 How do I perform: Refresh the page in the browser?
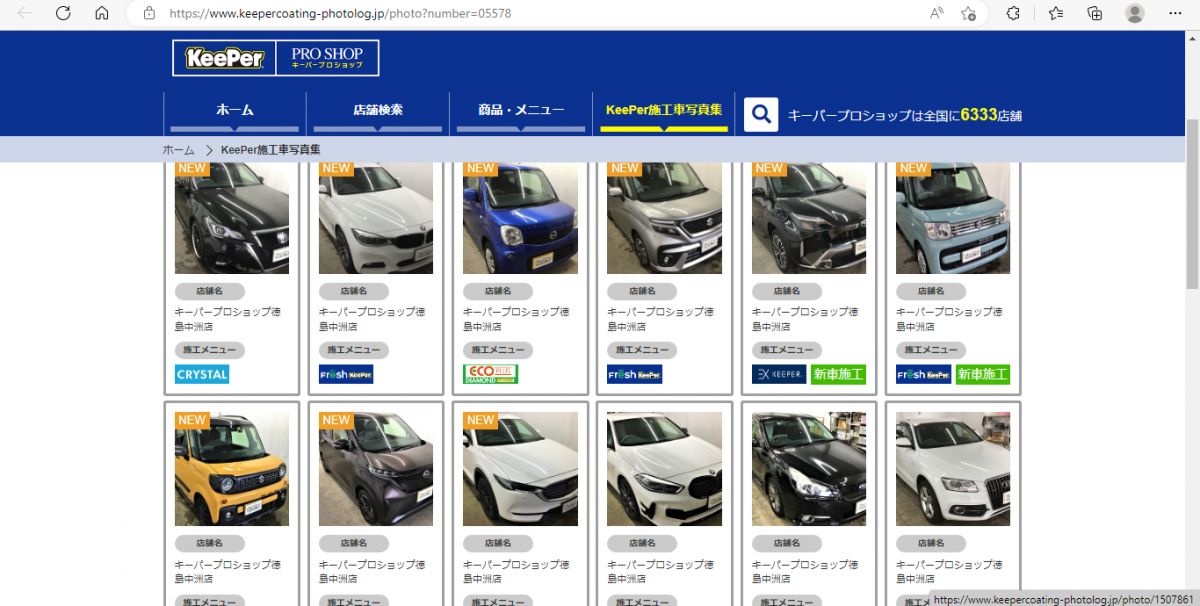(63, 13)
